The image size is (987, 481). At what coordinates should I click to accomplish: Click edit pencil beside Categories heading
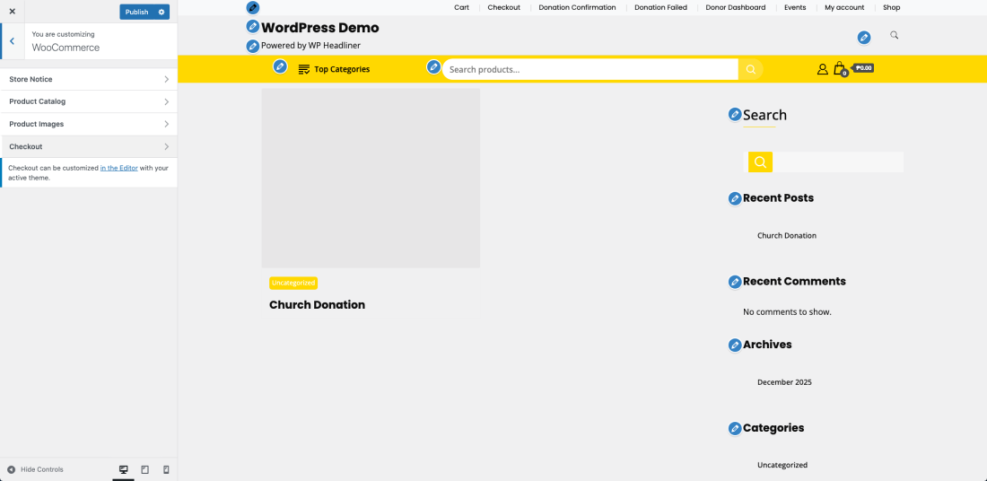click(735, 428)
